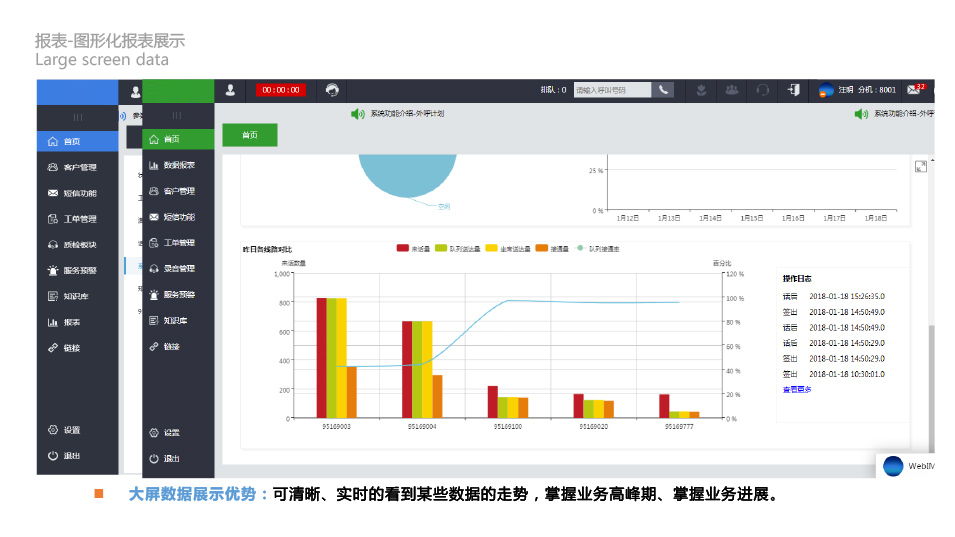955x537 pixels.
Task: Click the greyed headset icon in toolbar
Action: pyautogui.click(x=763, y=90)
